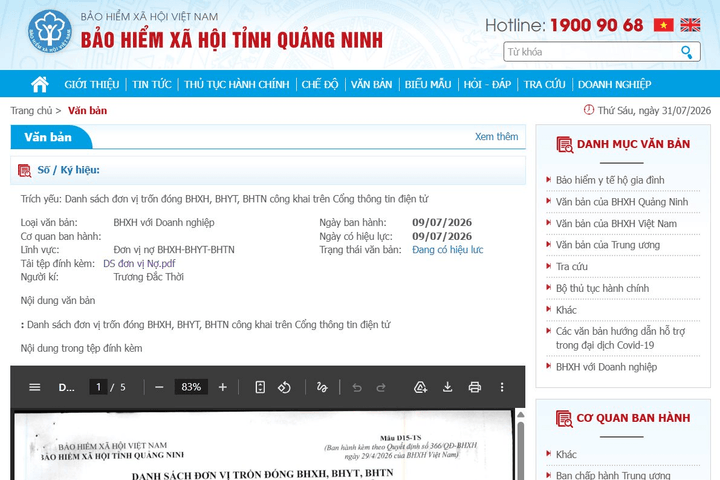Click the 09/07/2026 Ngày ban hành date
The height and width of the screenshot is (480, 720).
click(442, 222)
